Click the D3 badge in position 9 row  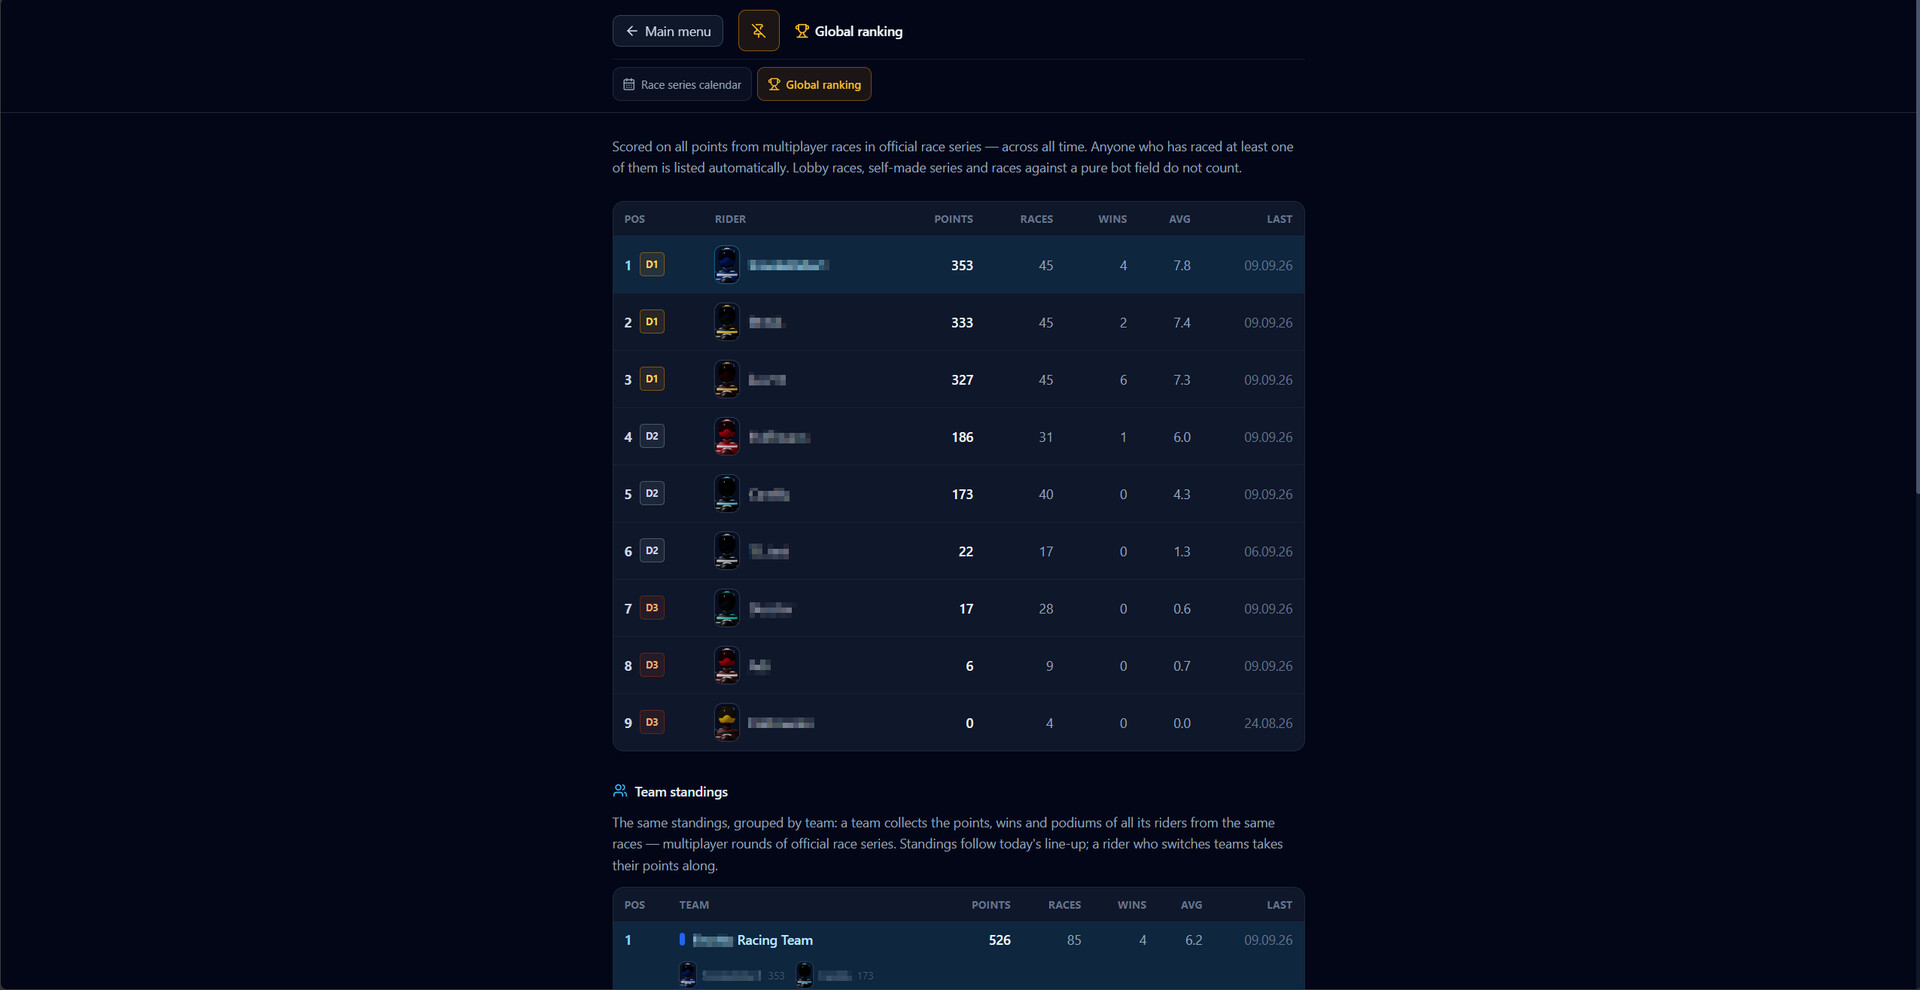pos(652,722)
